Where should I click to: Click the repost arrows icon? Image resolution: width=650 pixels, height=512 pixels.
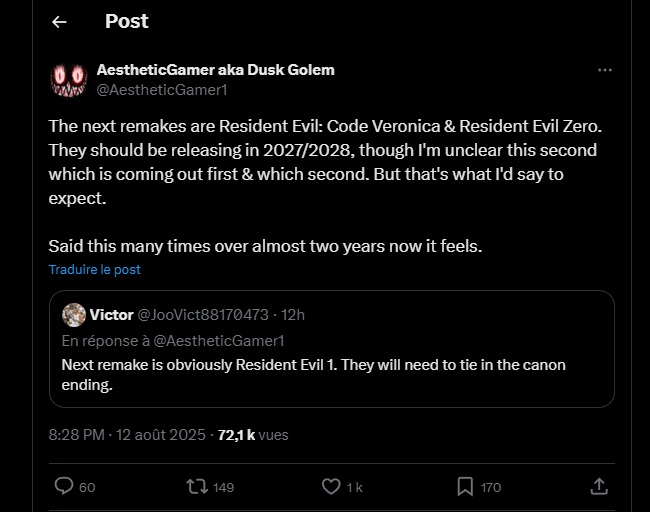[198, 486]
